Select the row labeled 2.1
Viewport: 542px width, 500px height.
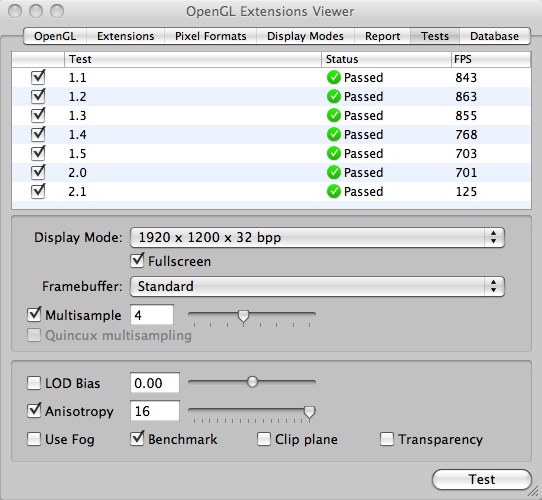tap(271, 192)
